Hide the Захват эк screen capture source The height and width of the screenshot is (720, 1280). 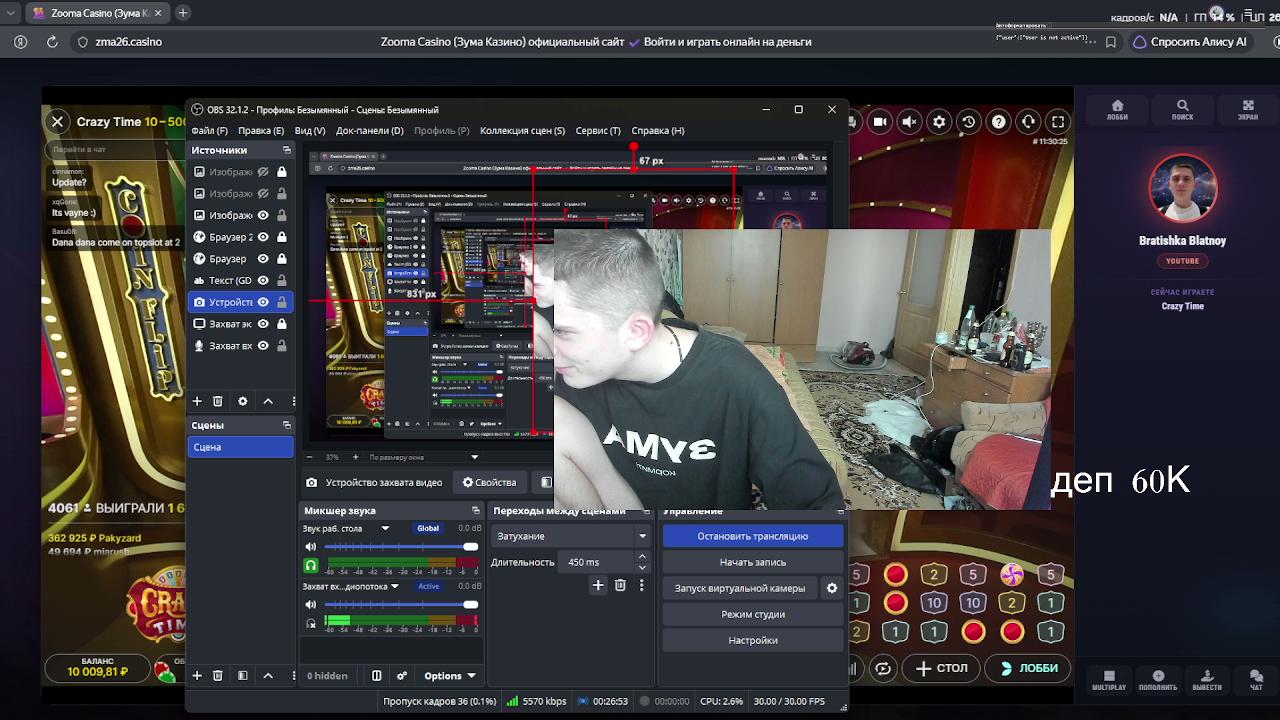click(263, 324)
